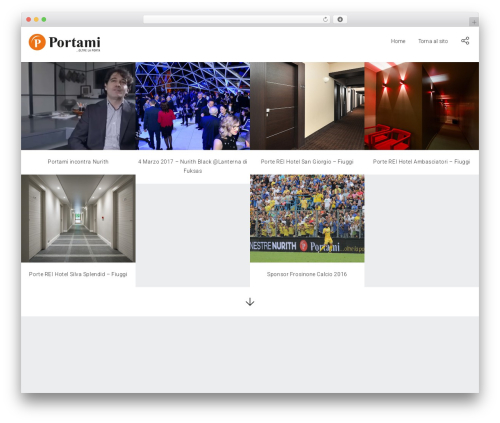Click the browser download indicator icon
Viewport: 500px width, 423px height.
click(340, 20)
